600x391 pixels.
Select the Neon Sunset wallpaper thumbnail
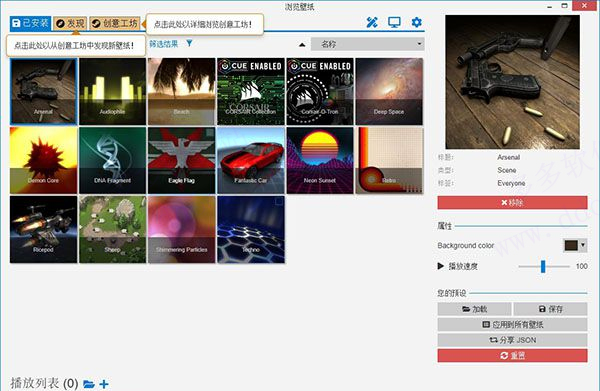(320, 160)
